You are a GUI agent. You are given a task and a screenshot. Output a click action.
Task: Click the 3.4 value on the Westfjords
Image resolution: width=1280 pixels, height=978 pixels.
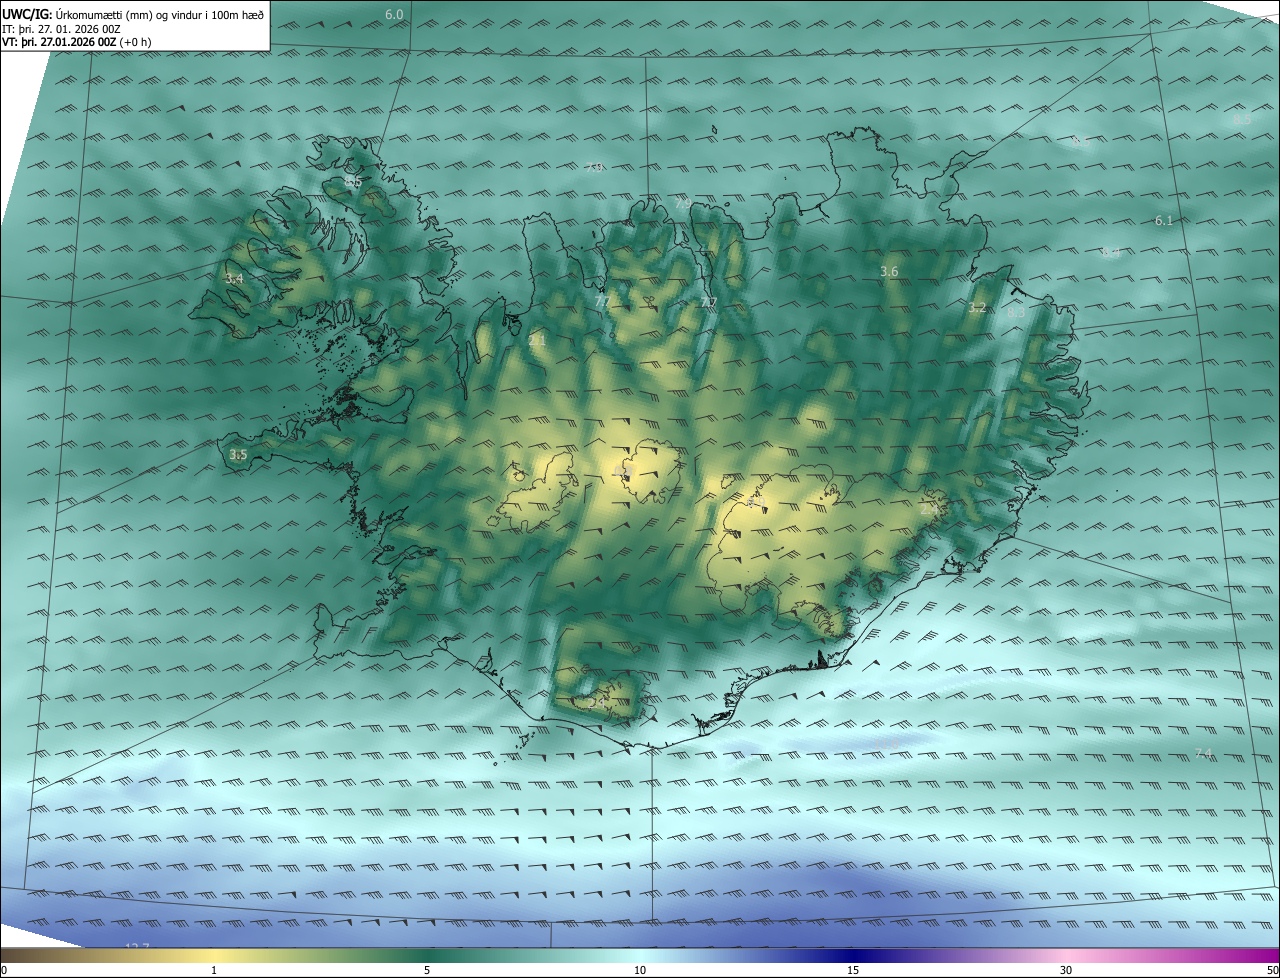(234, 279)
